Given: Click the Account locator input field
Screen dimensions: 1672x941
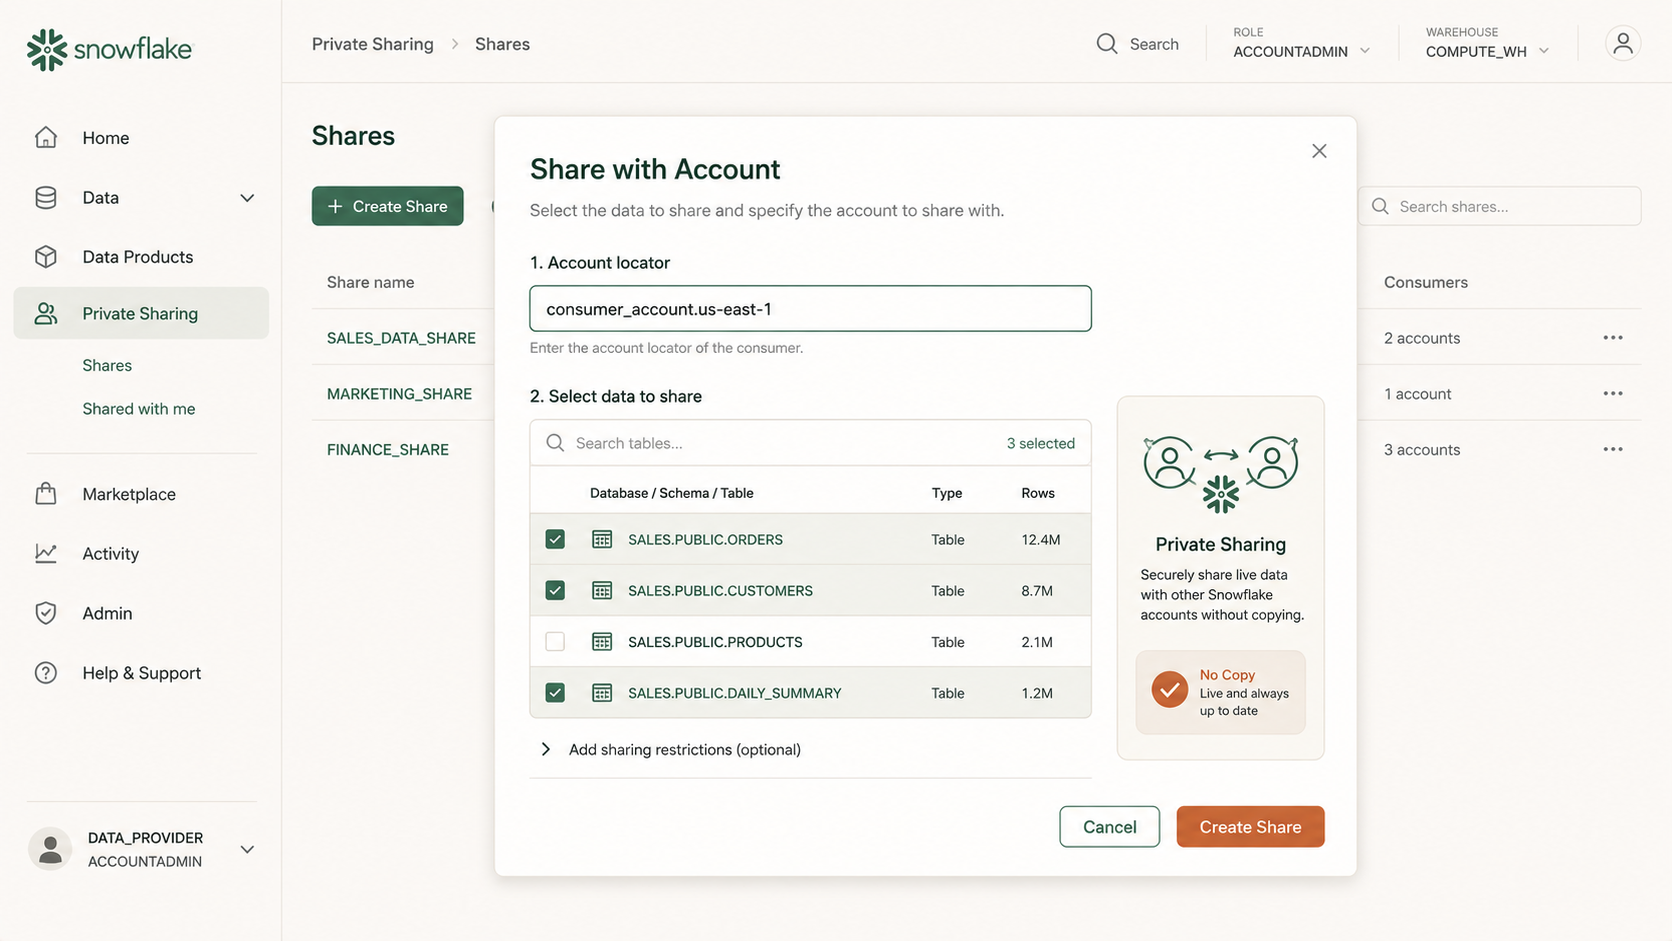Looking at the screenshot, I should tap(810, 308).
